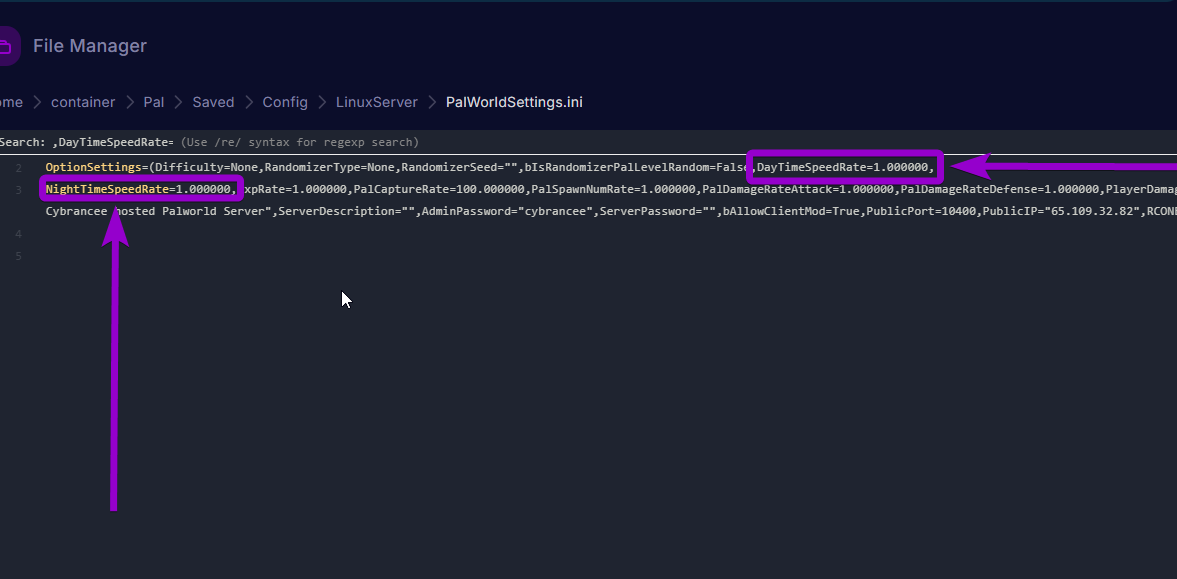Open the container folder breadcrumb
This screenshot has height=579, width=1177.
[83, 102]
